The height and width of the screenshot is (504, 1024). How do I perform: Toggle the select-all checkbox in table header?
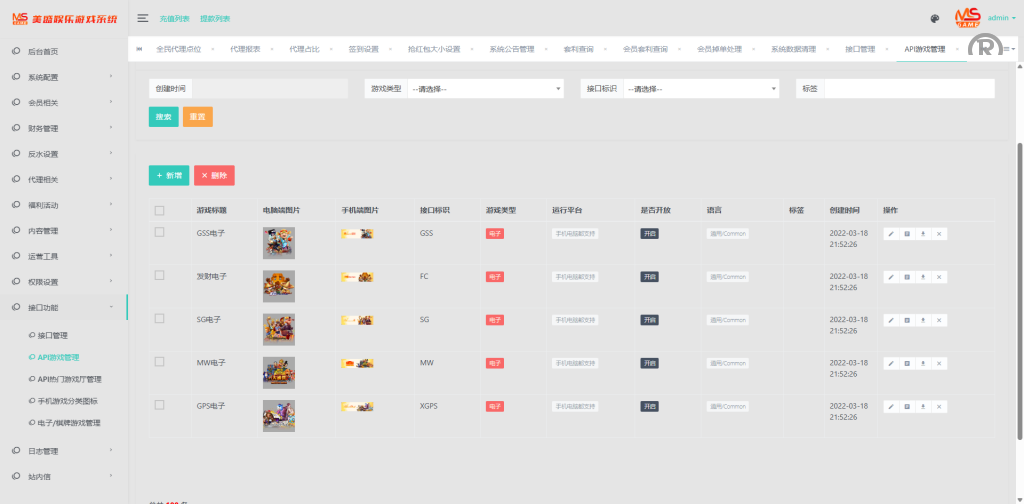(x=159, y=210)
